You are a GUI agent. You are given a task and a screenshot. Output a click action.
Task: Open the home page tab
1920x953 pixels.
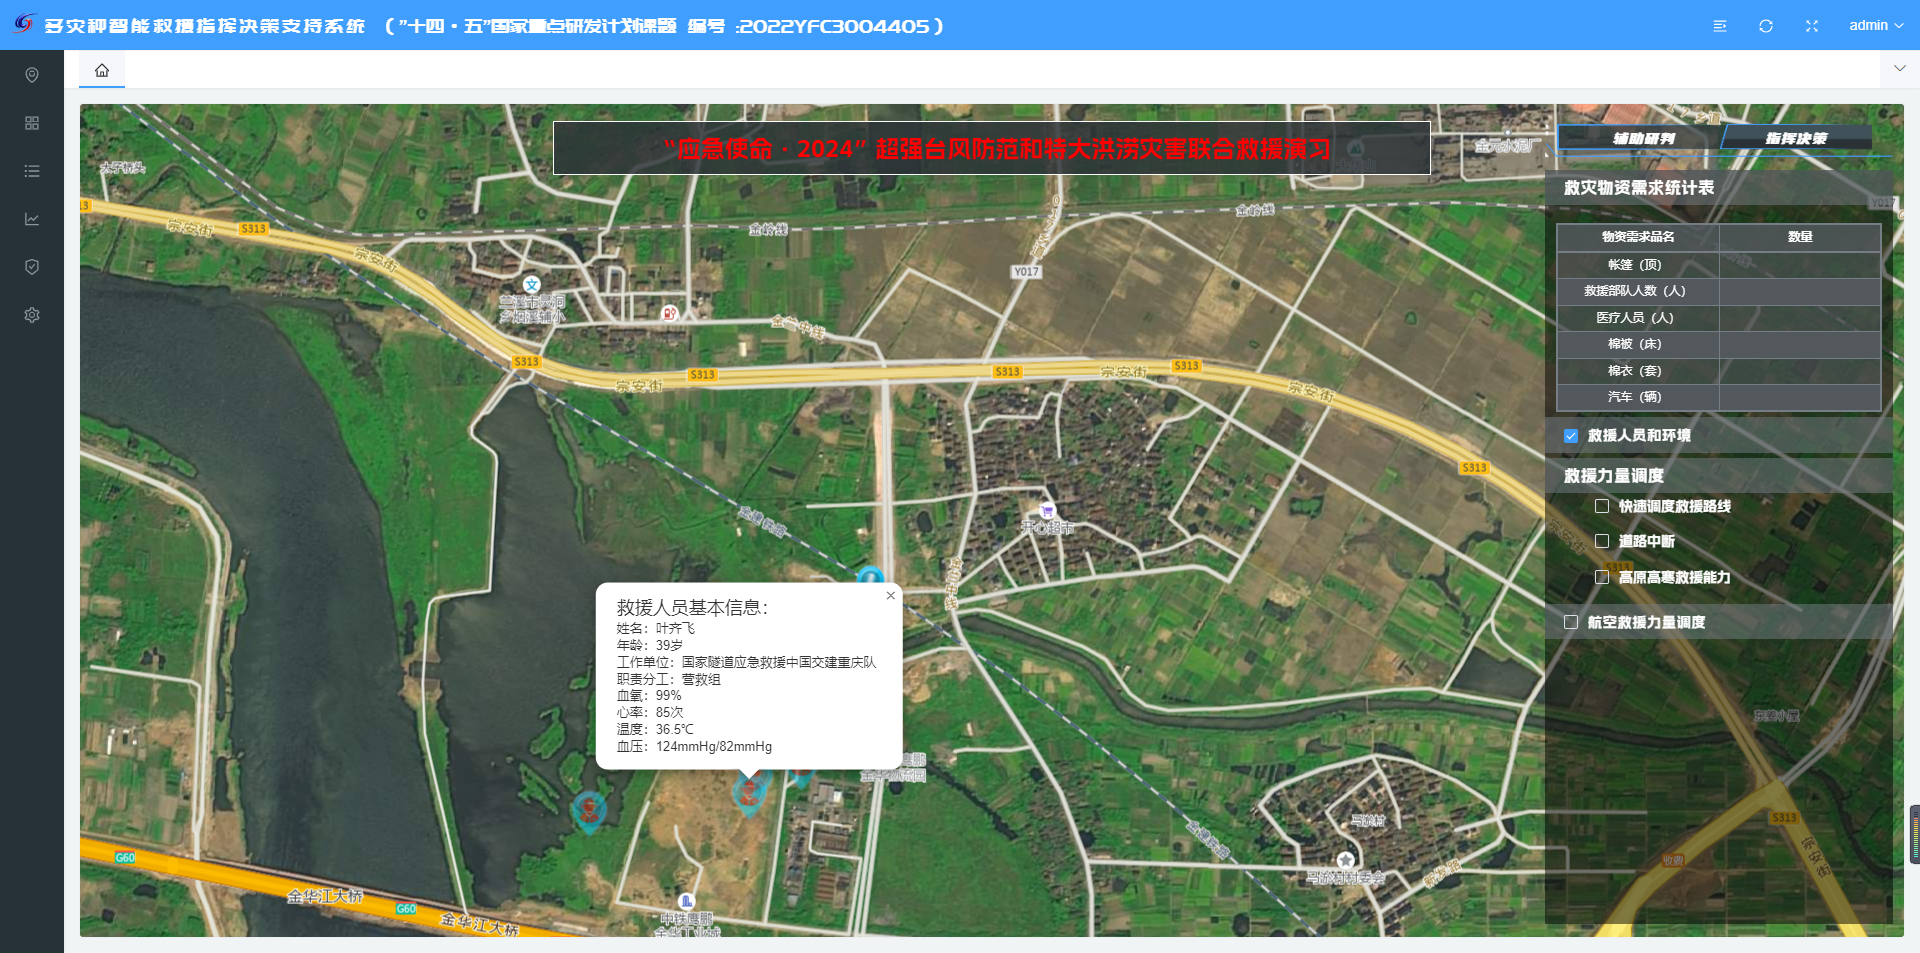(x=102, y=70)
